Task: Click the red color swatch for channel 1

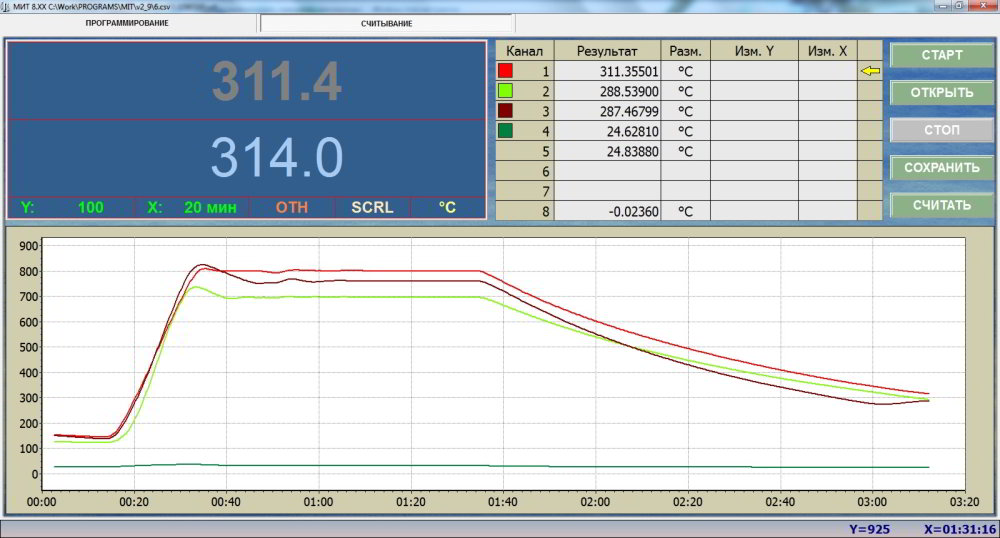Action: click(x=506, y=71)
